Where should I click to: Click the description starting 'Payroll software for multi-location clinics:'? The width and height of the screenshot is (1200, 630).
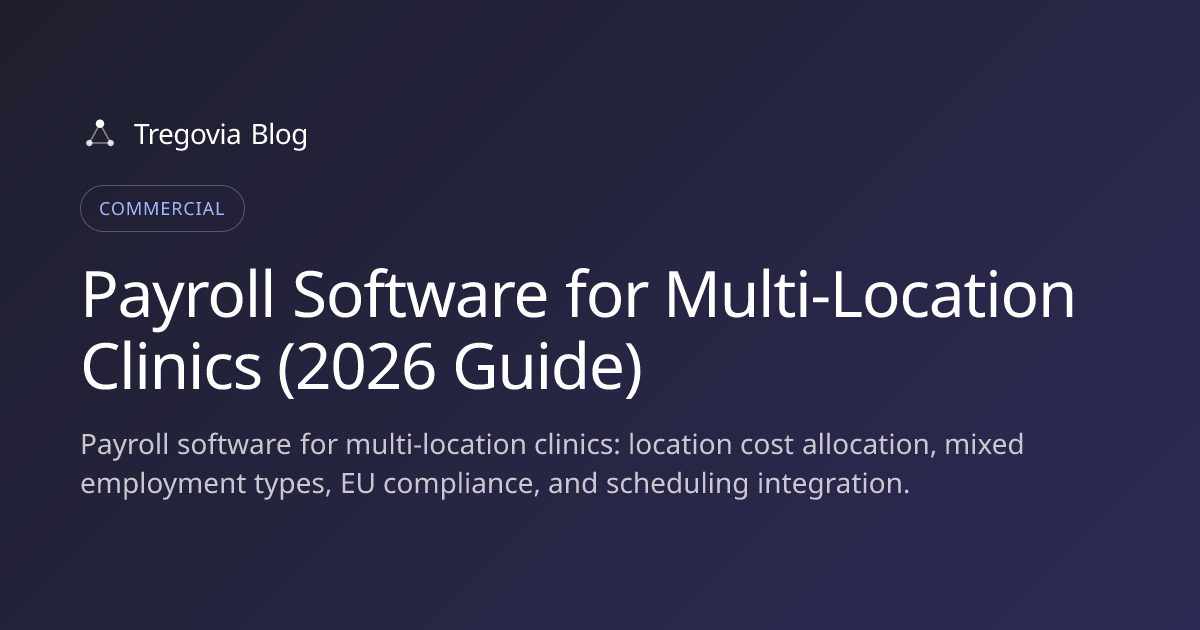pyautogui.click(x=552, y=464)
